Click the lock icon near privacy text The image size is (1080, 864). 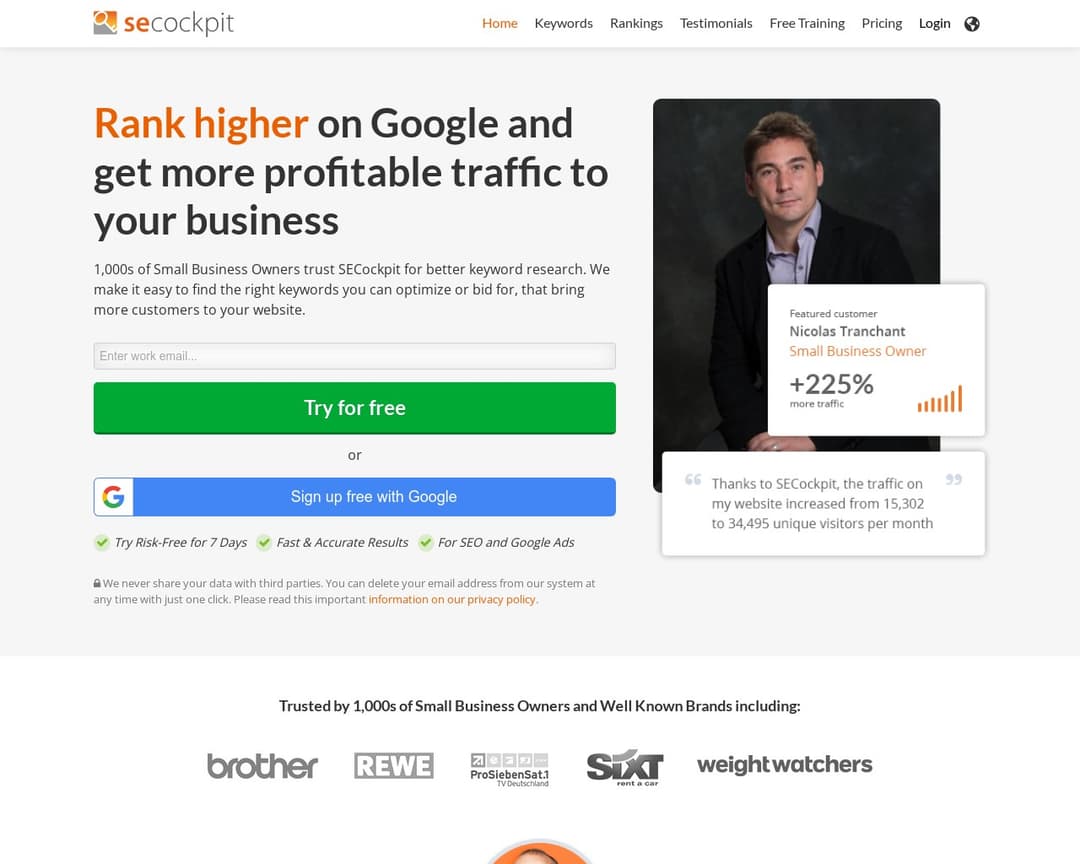click(97, 583)
